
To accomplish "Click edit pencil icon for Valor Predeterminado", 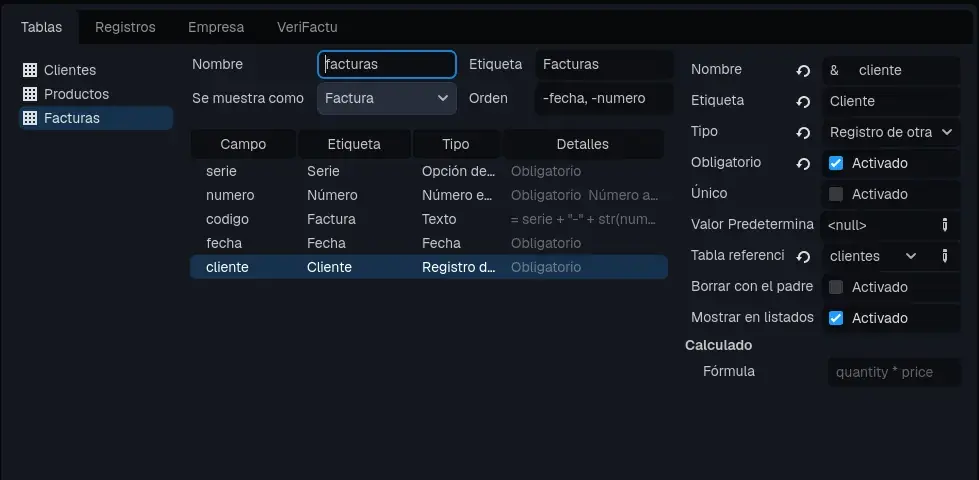I will (x=945, y=225).
